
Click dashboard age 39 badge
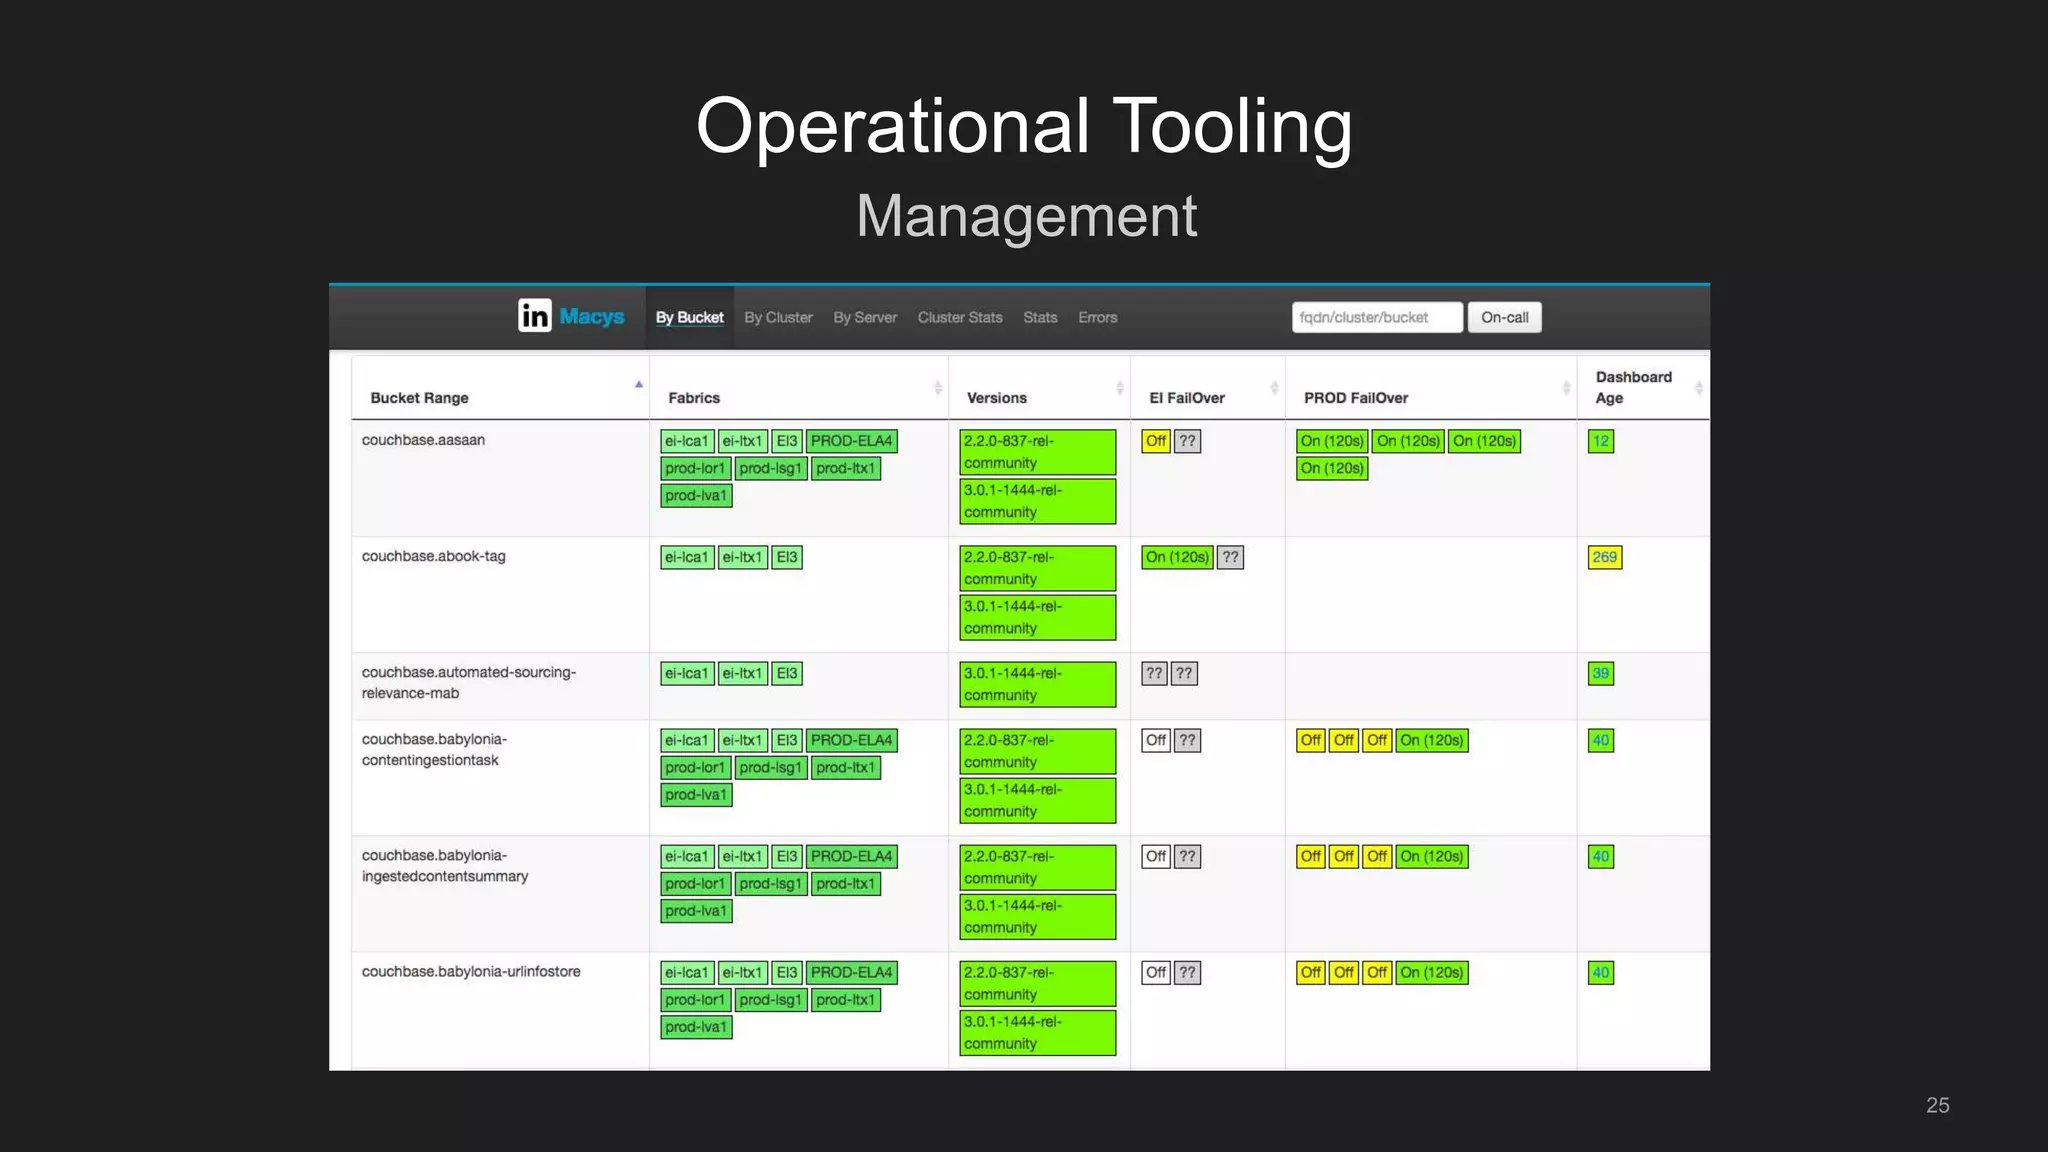pos(1601,674)
